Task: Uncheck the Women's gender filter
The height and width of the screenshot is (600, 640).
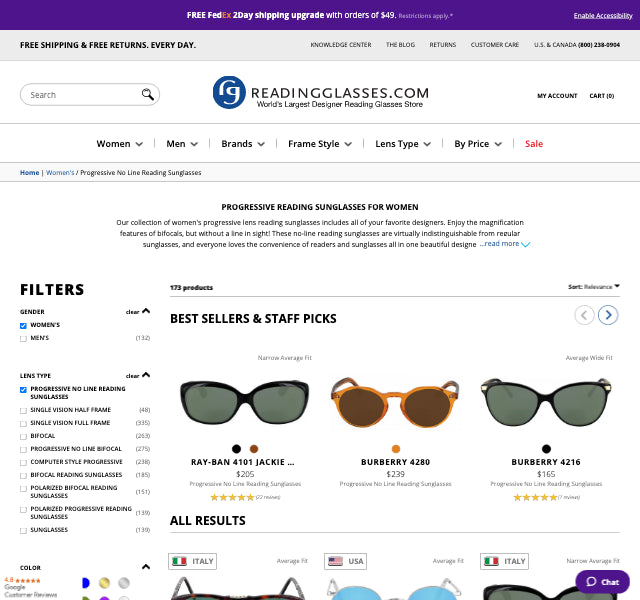Action: click(x=23, y=325)
